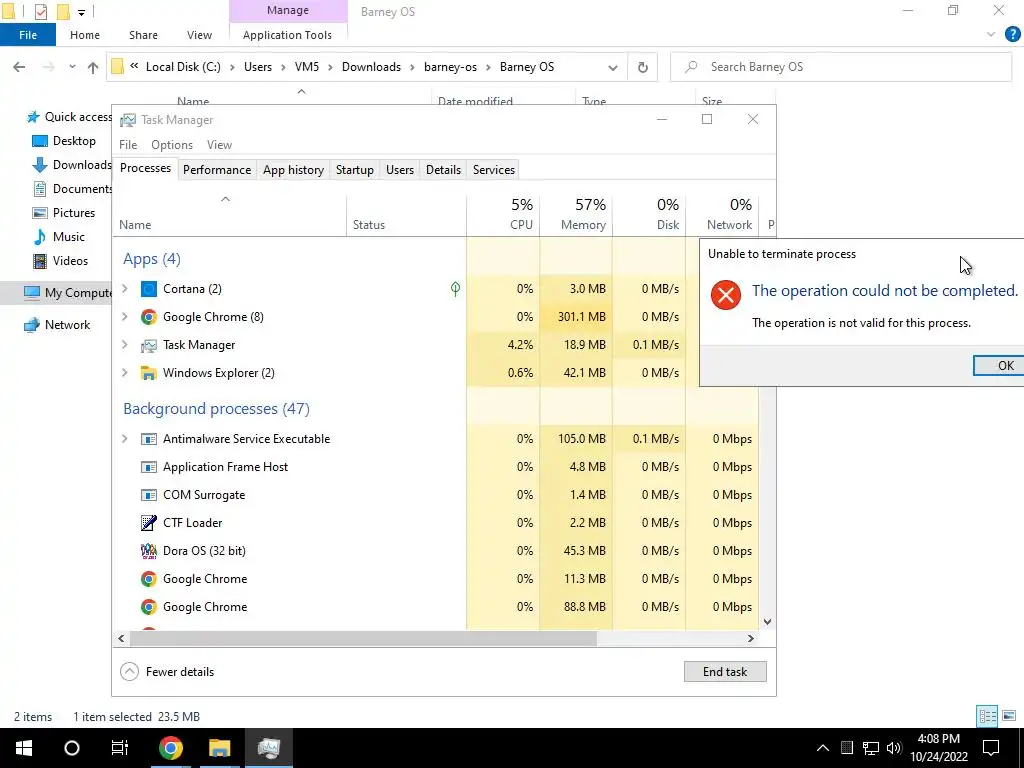Click the Antimalware Service Executable icon

coord(149,439)
